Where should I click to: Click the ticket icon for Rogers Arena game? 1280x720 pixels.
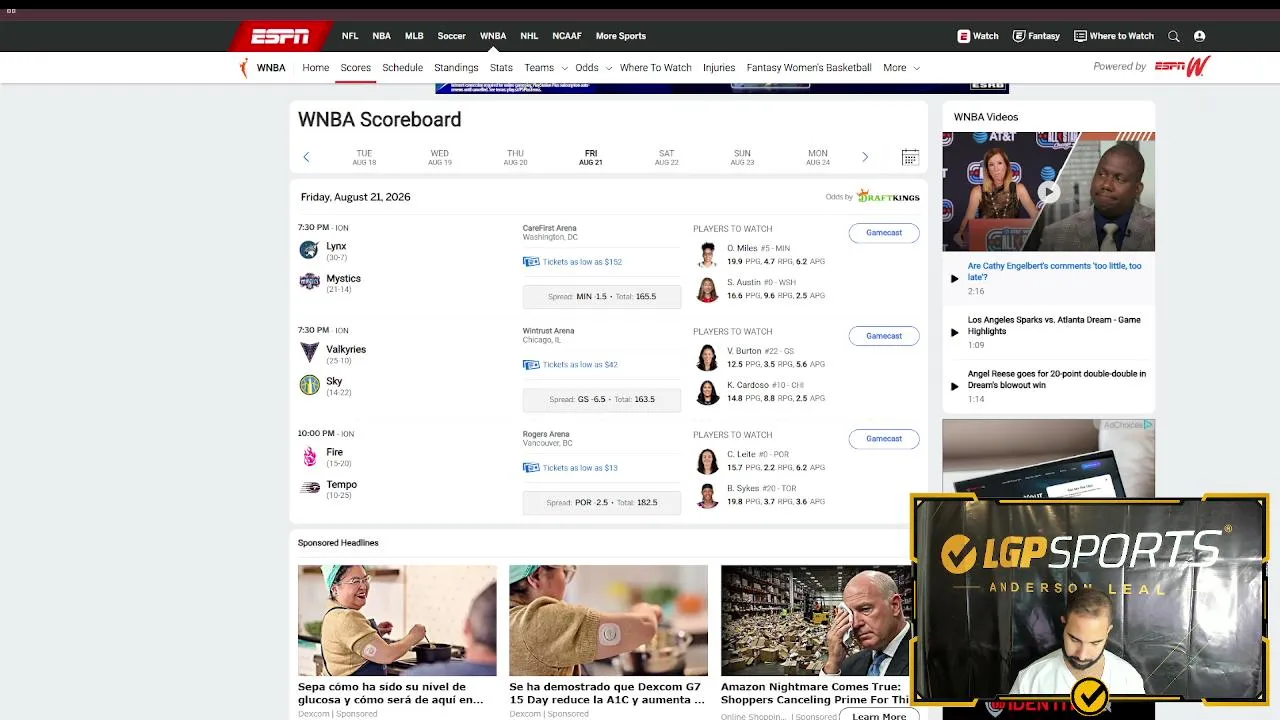coord(531,468)
